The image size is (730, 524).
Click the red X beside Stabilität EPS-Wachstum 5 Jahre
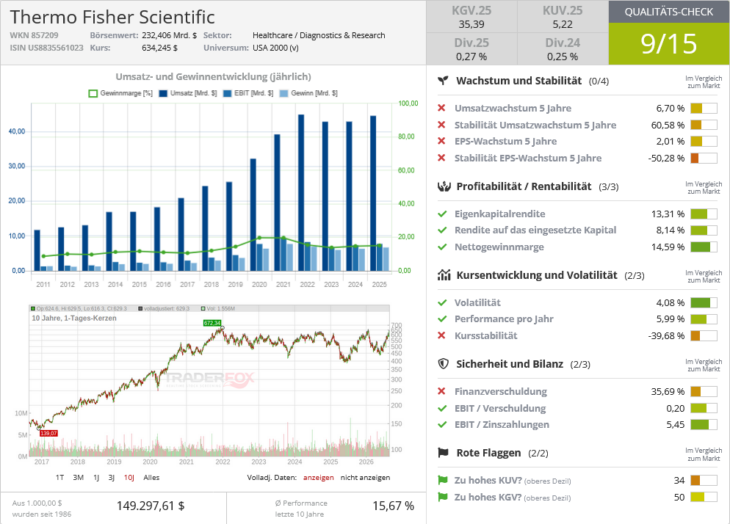442,158
